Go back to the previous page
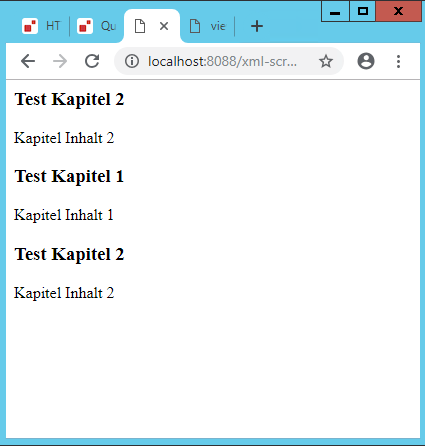 (x=28, y=61)
